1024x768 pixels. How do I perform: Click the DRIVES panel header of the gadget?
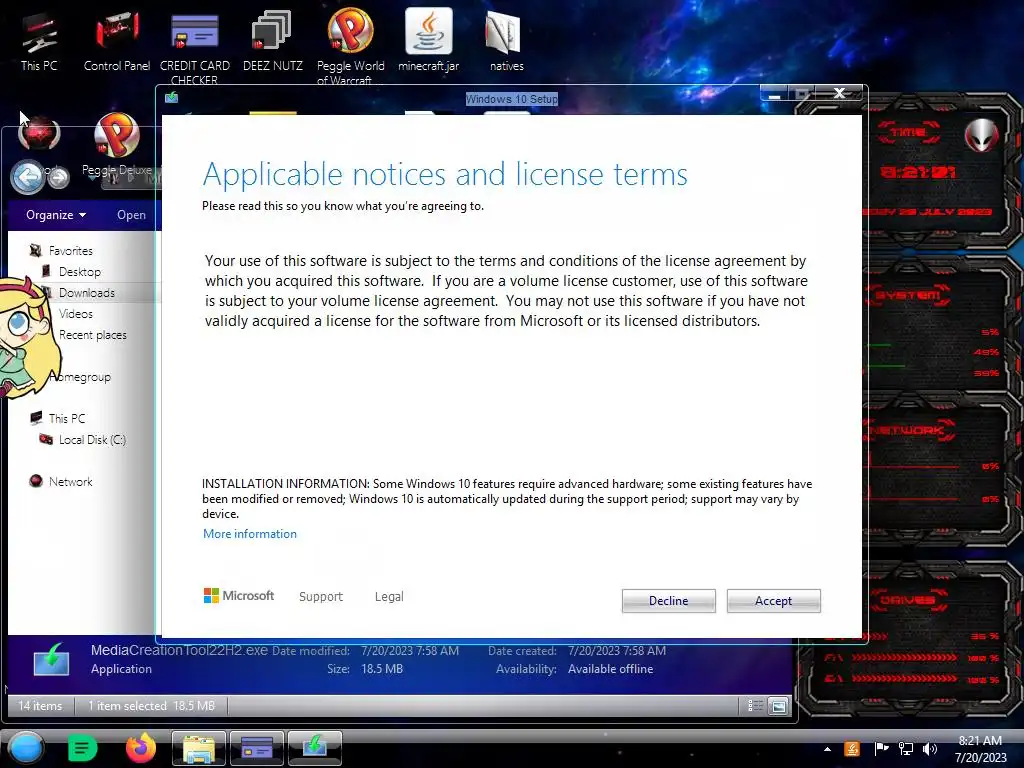pos(910,600)
